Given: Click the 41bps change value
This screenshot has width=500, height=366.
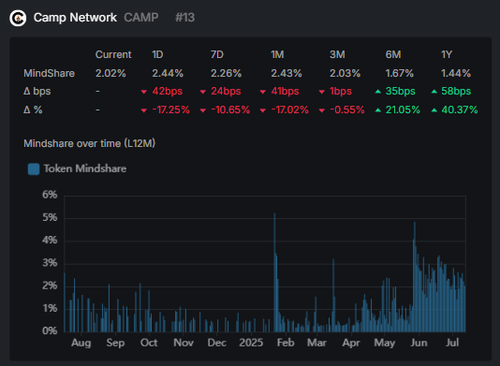Looking at the screenshot, I should coord(285,91).
